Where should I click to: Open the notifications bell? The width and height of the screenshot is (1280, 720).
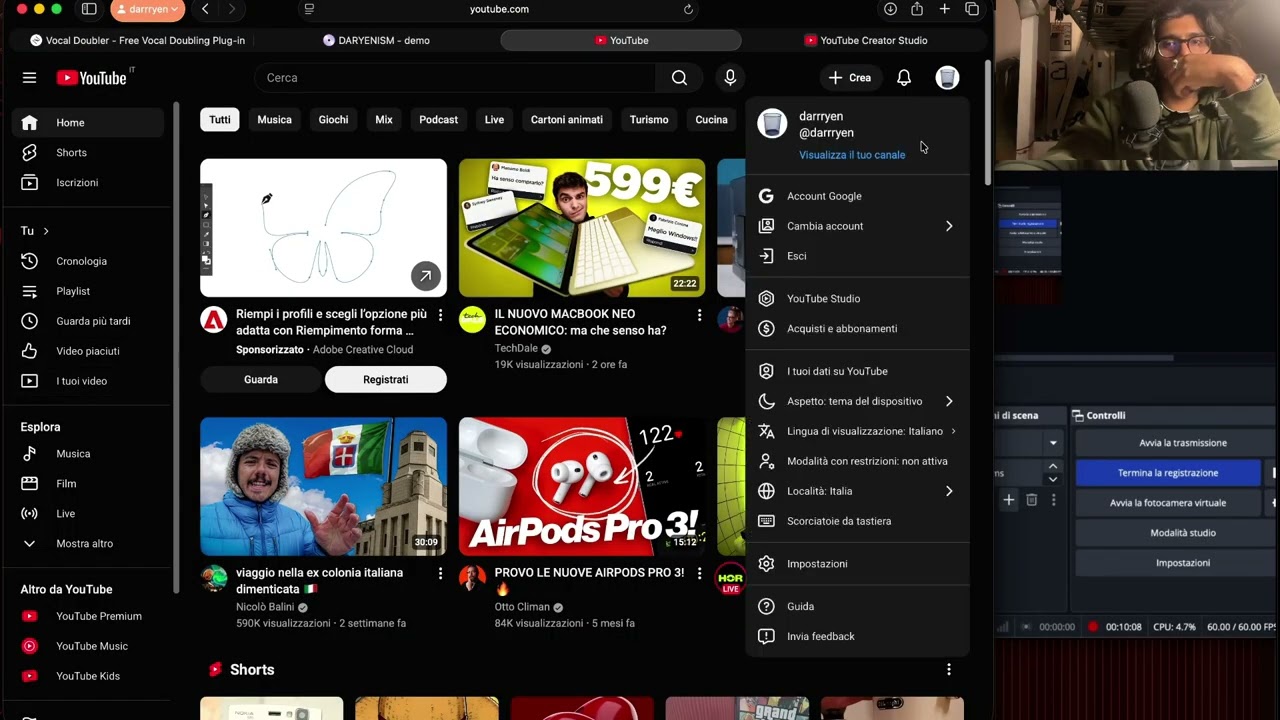point(904,78)
